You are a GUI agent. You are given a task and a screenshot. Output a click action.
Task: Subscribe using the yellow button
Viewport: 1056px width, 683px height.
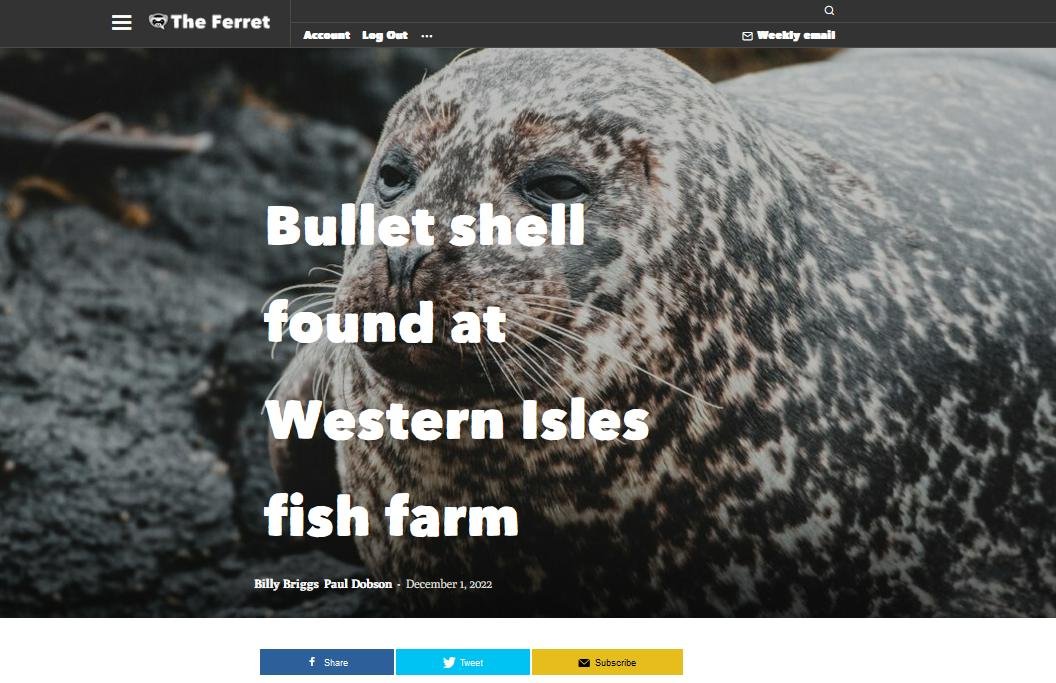(x=607, y=662)
